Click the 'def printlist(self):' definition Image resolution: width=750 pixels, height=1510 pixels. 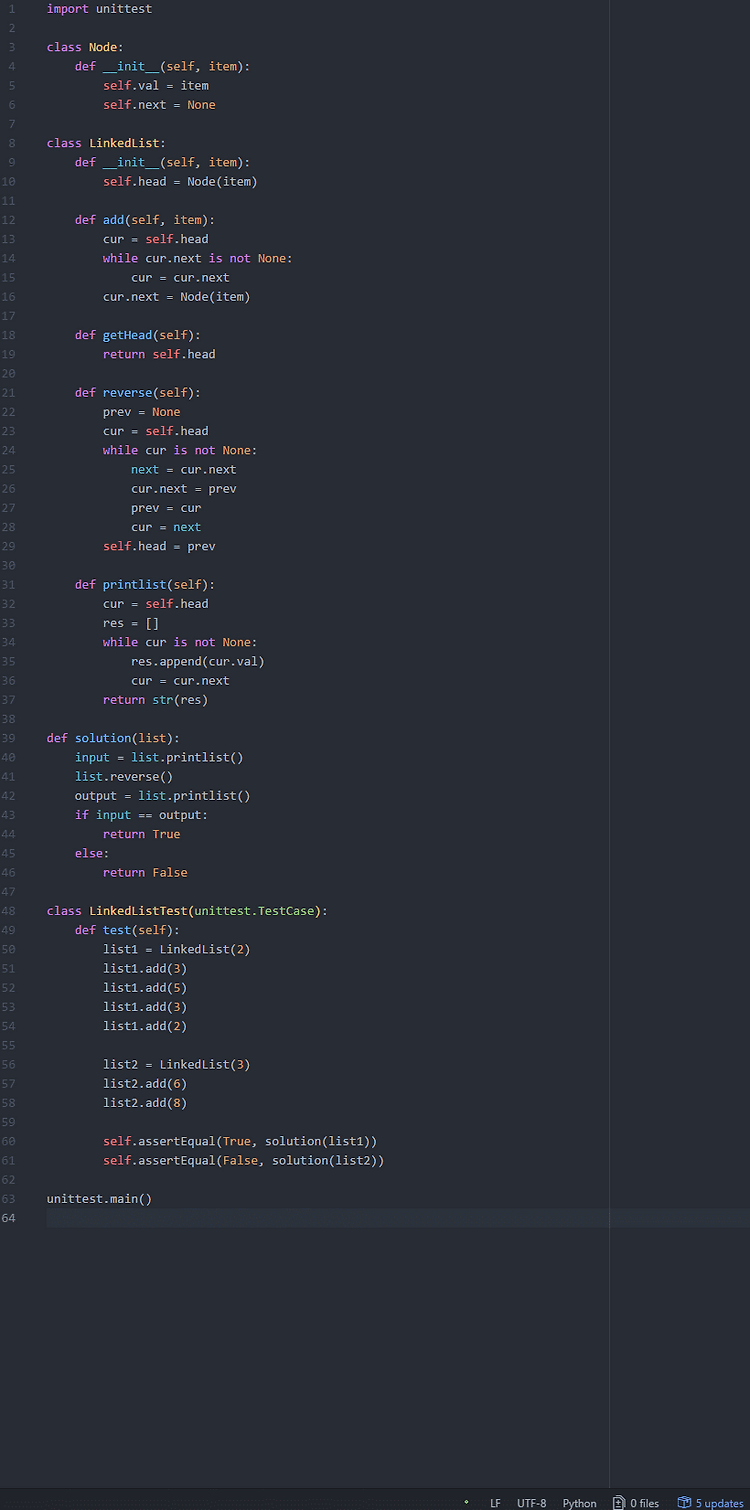(x=145, y=585)
